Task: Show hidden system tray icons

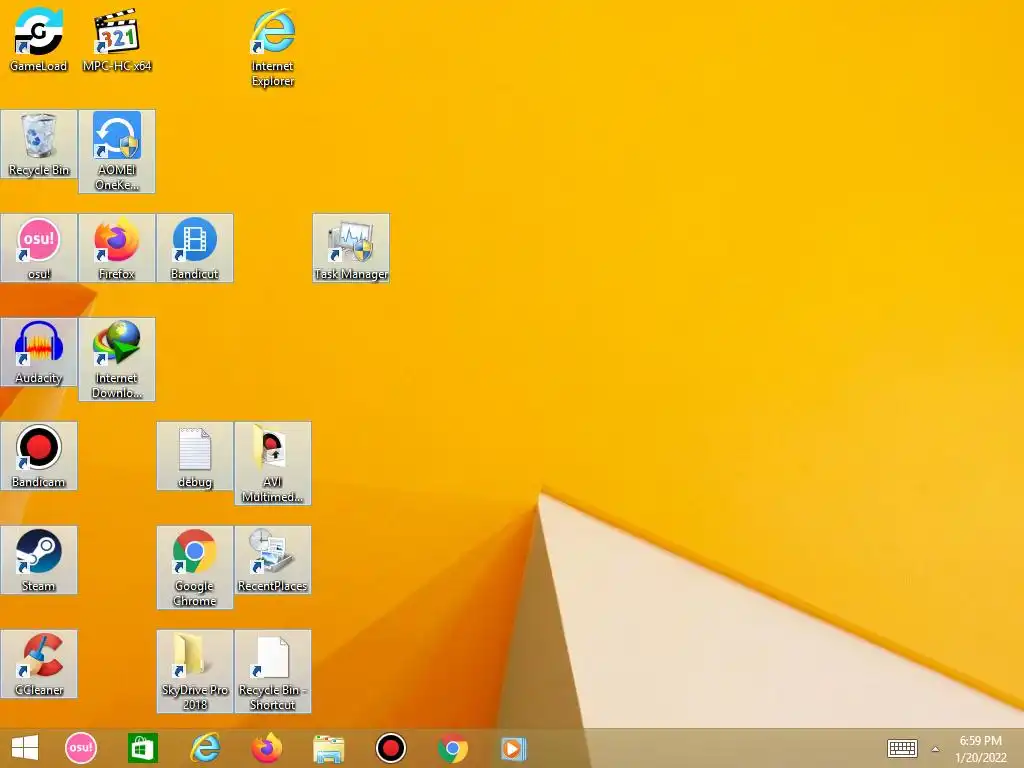Action: click(935, 749)
